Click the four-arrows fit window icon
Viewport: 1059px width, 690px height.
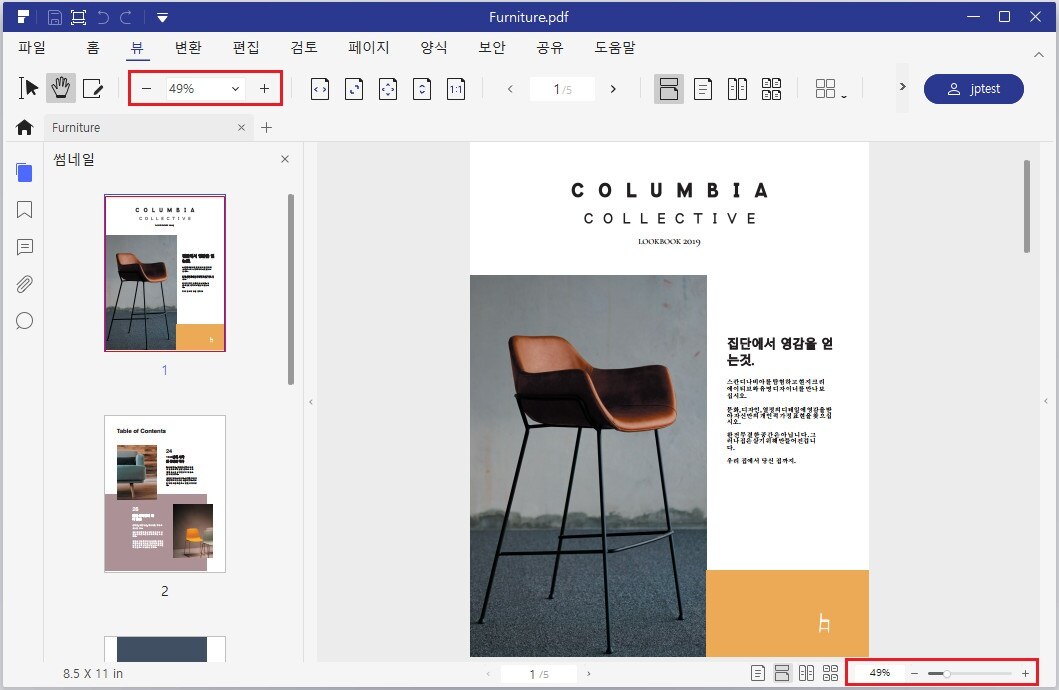(388, 88)
